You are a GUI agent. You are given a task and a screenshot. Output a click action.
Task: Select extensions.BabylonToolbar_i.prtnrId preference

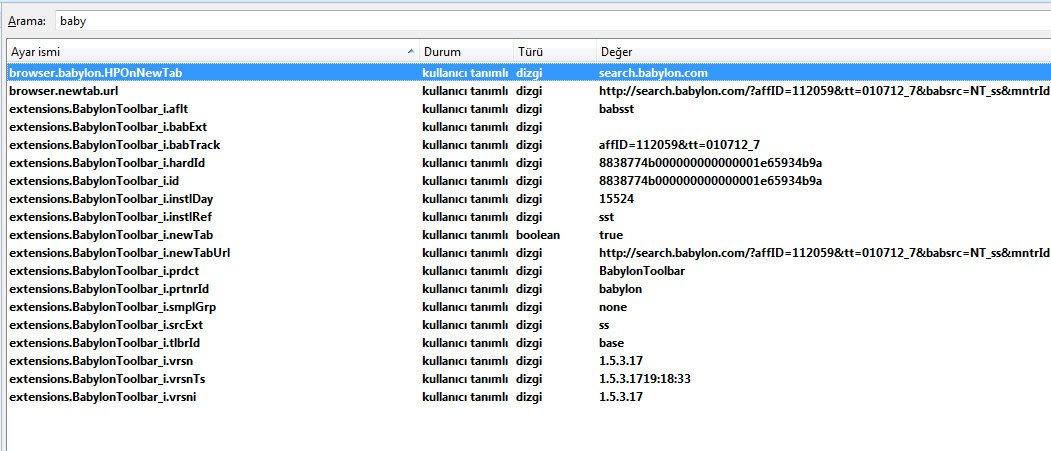click(x=528, y=289)
